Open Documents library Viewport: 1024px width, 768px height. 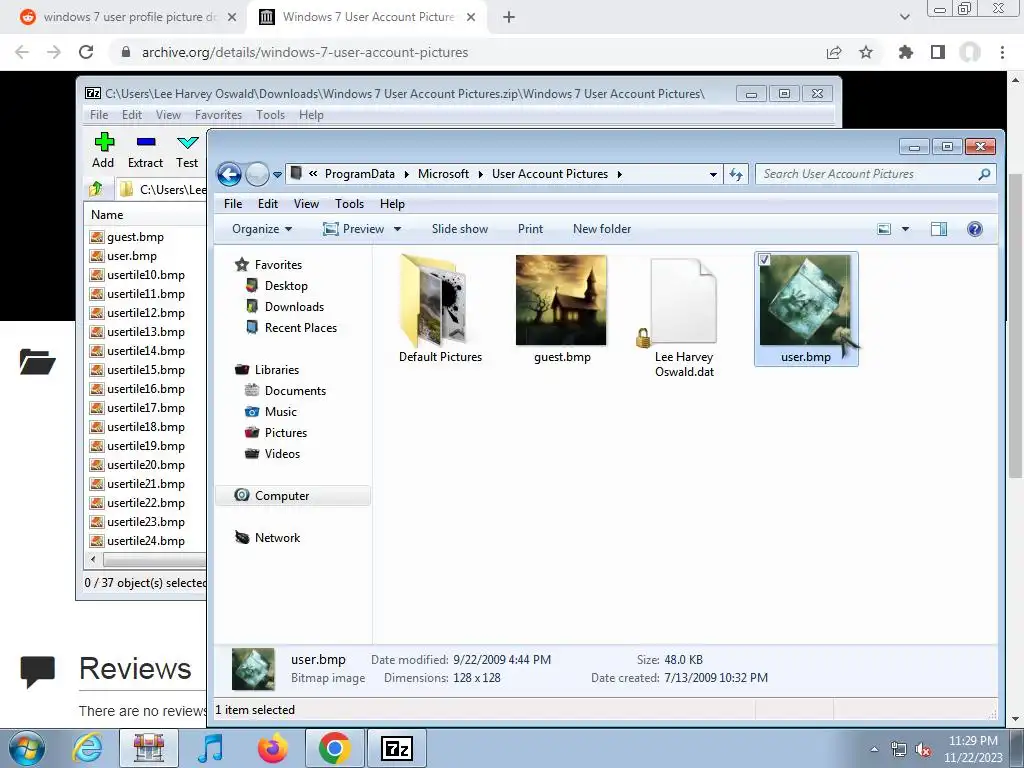coord(295,391)
